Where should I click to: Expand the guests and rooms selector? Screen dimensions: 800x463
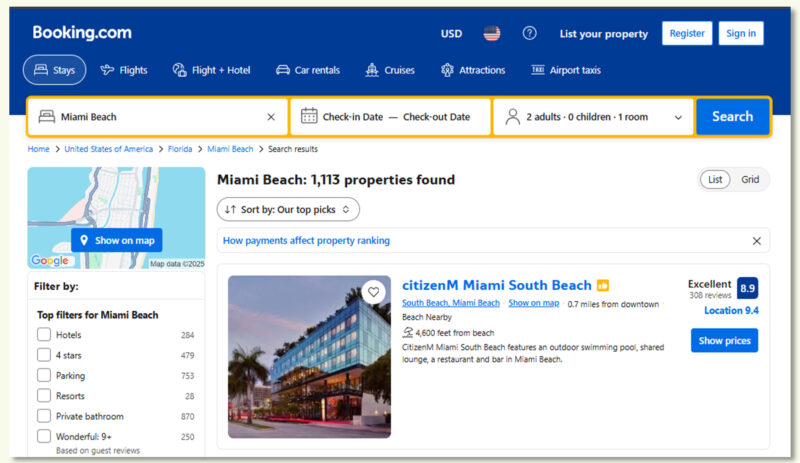(x=593, y=117)
